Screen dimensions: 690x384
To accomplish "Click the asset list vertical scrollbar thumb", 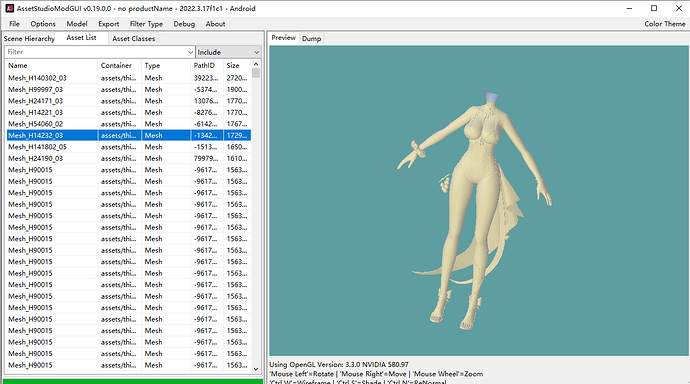I will coord(256,73).
